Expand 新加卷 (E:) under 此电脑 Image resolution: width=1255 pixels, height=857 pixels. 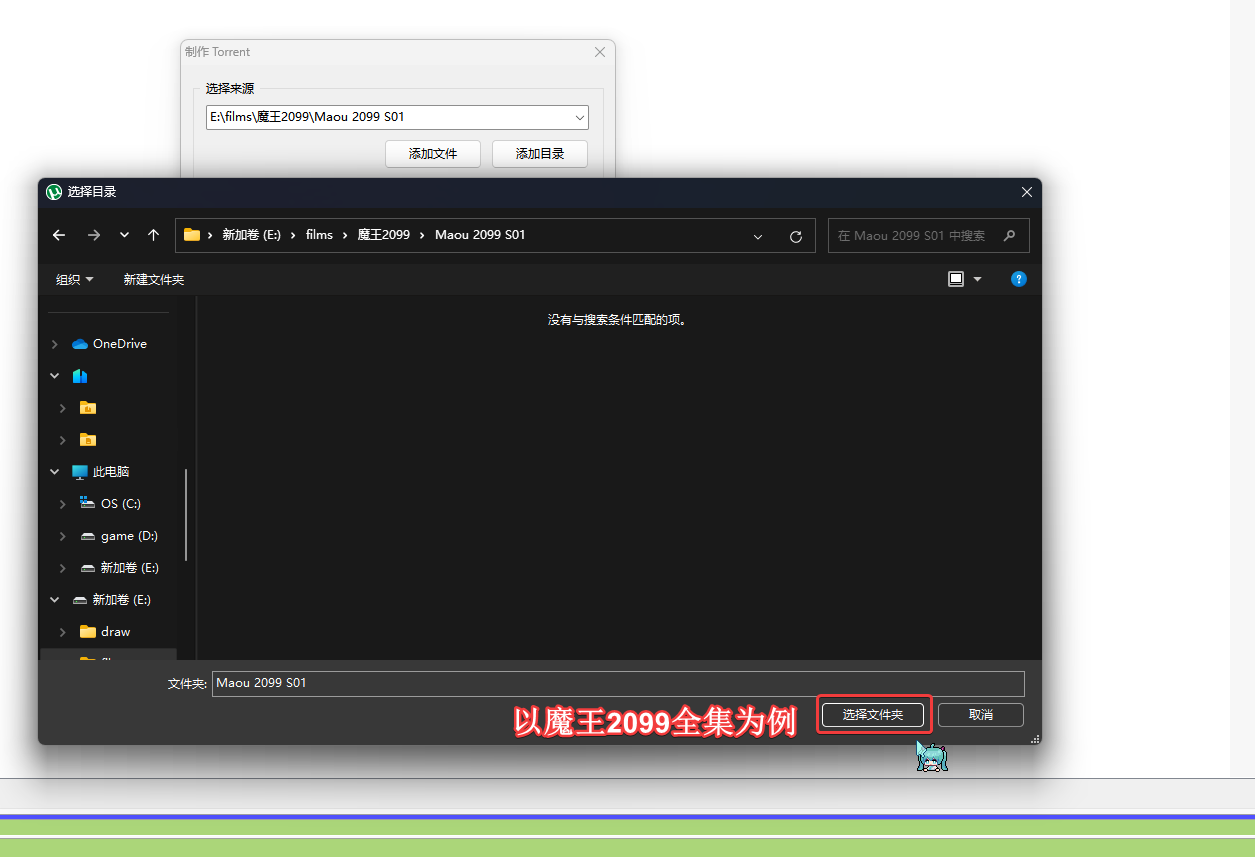pos(63,568)
